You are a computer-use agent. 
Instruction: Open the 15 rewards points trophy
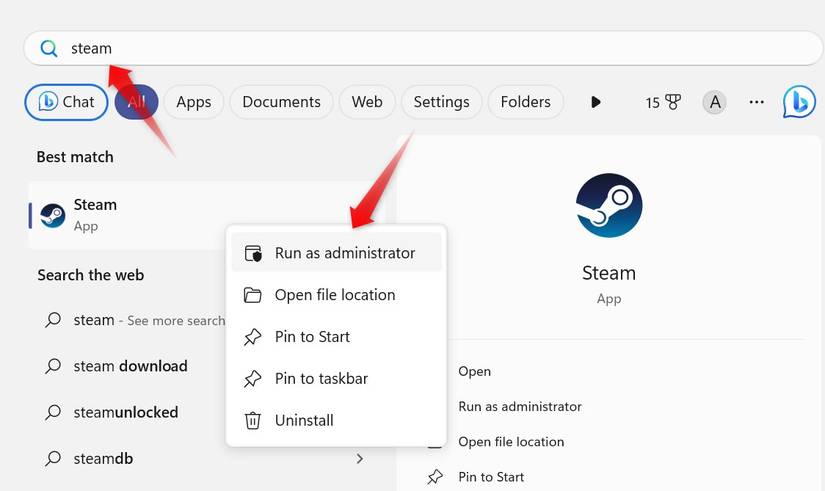coord(663,102)
